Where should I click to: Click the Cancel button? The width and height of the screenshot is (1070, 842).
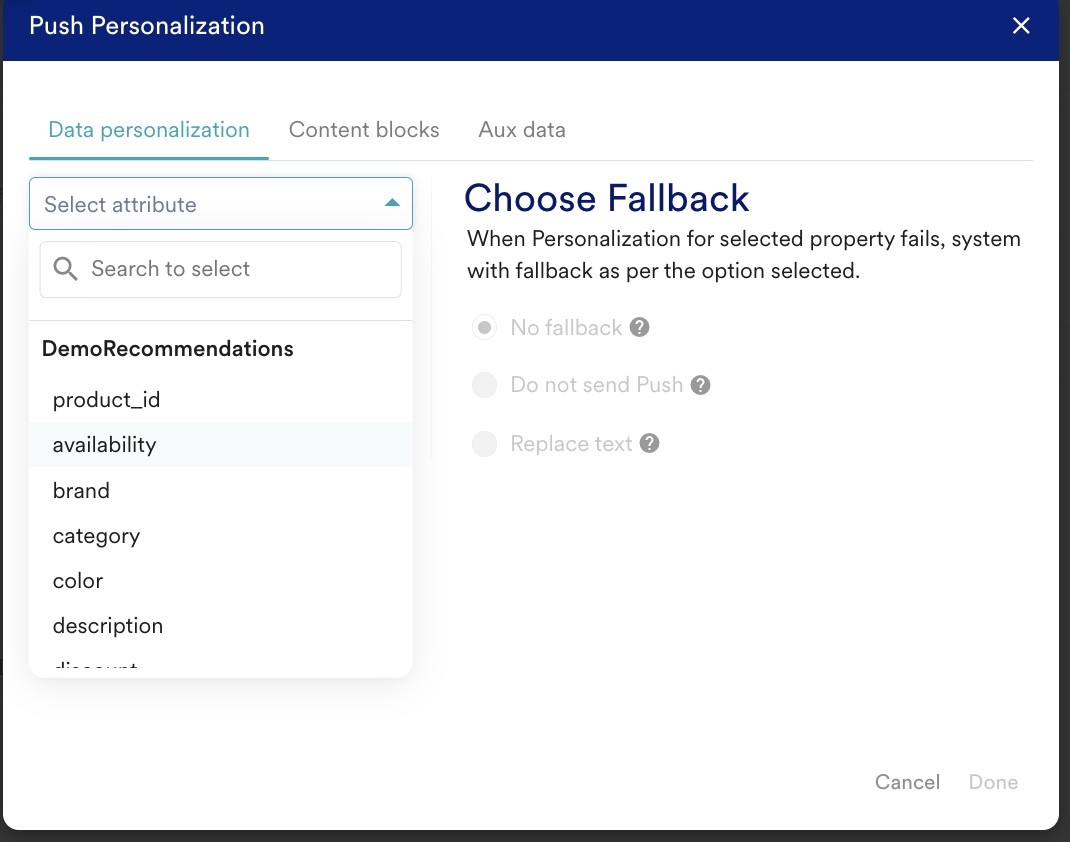coord(908,782)
